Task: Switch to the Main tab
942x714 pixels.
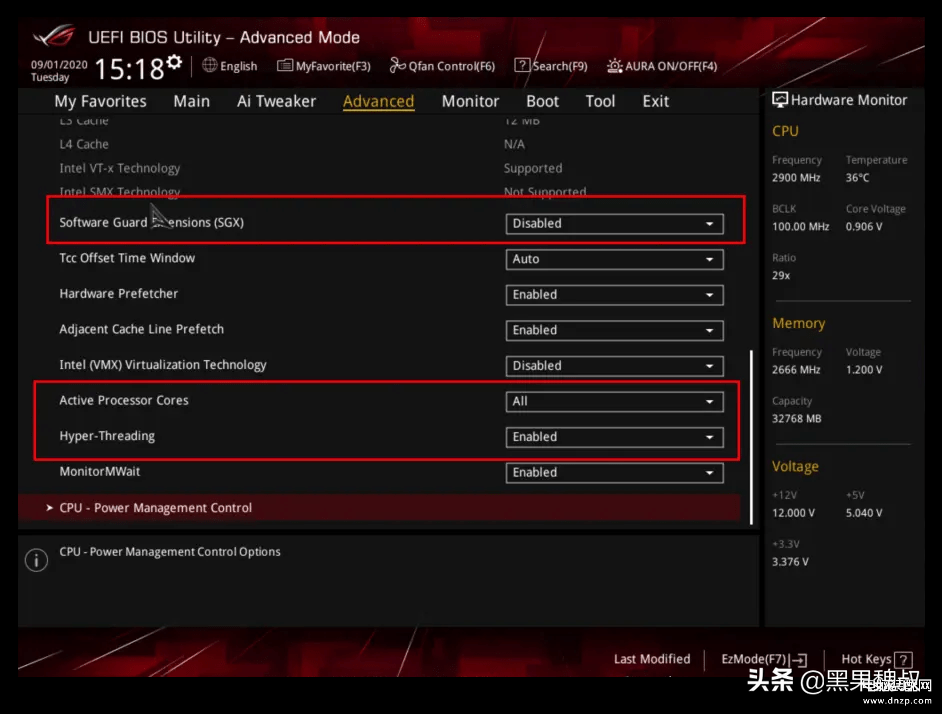Action: (x=192, y=101)
